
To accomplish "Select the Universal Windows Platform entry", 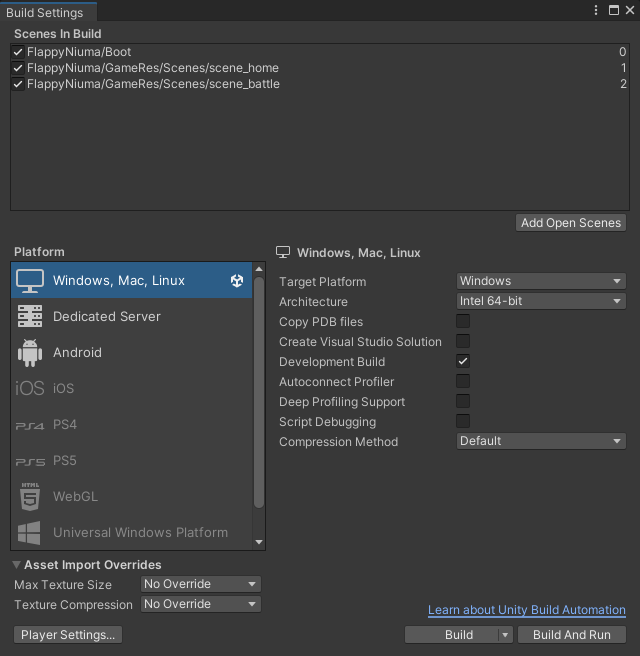I will [x=131, y=533].
